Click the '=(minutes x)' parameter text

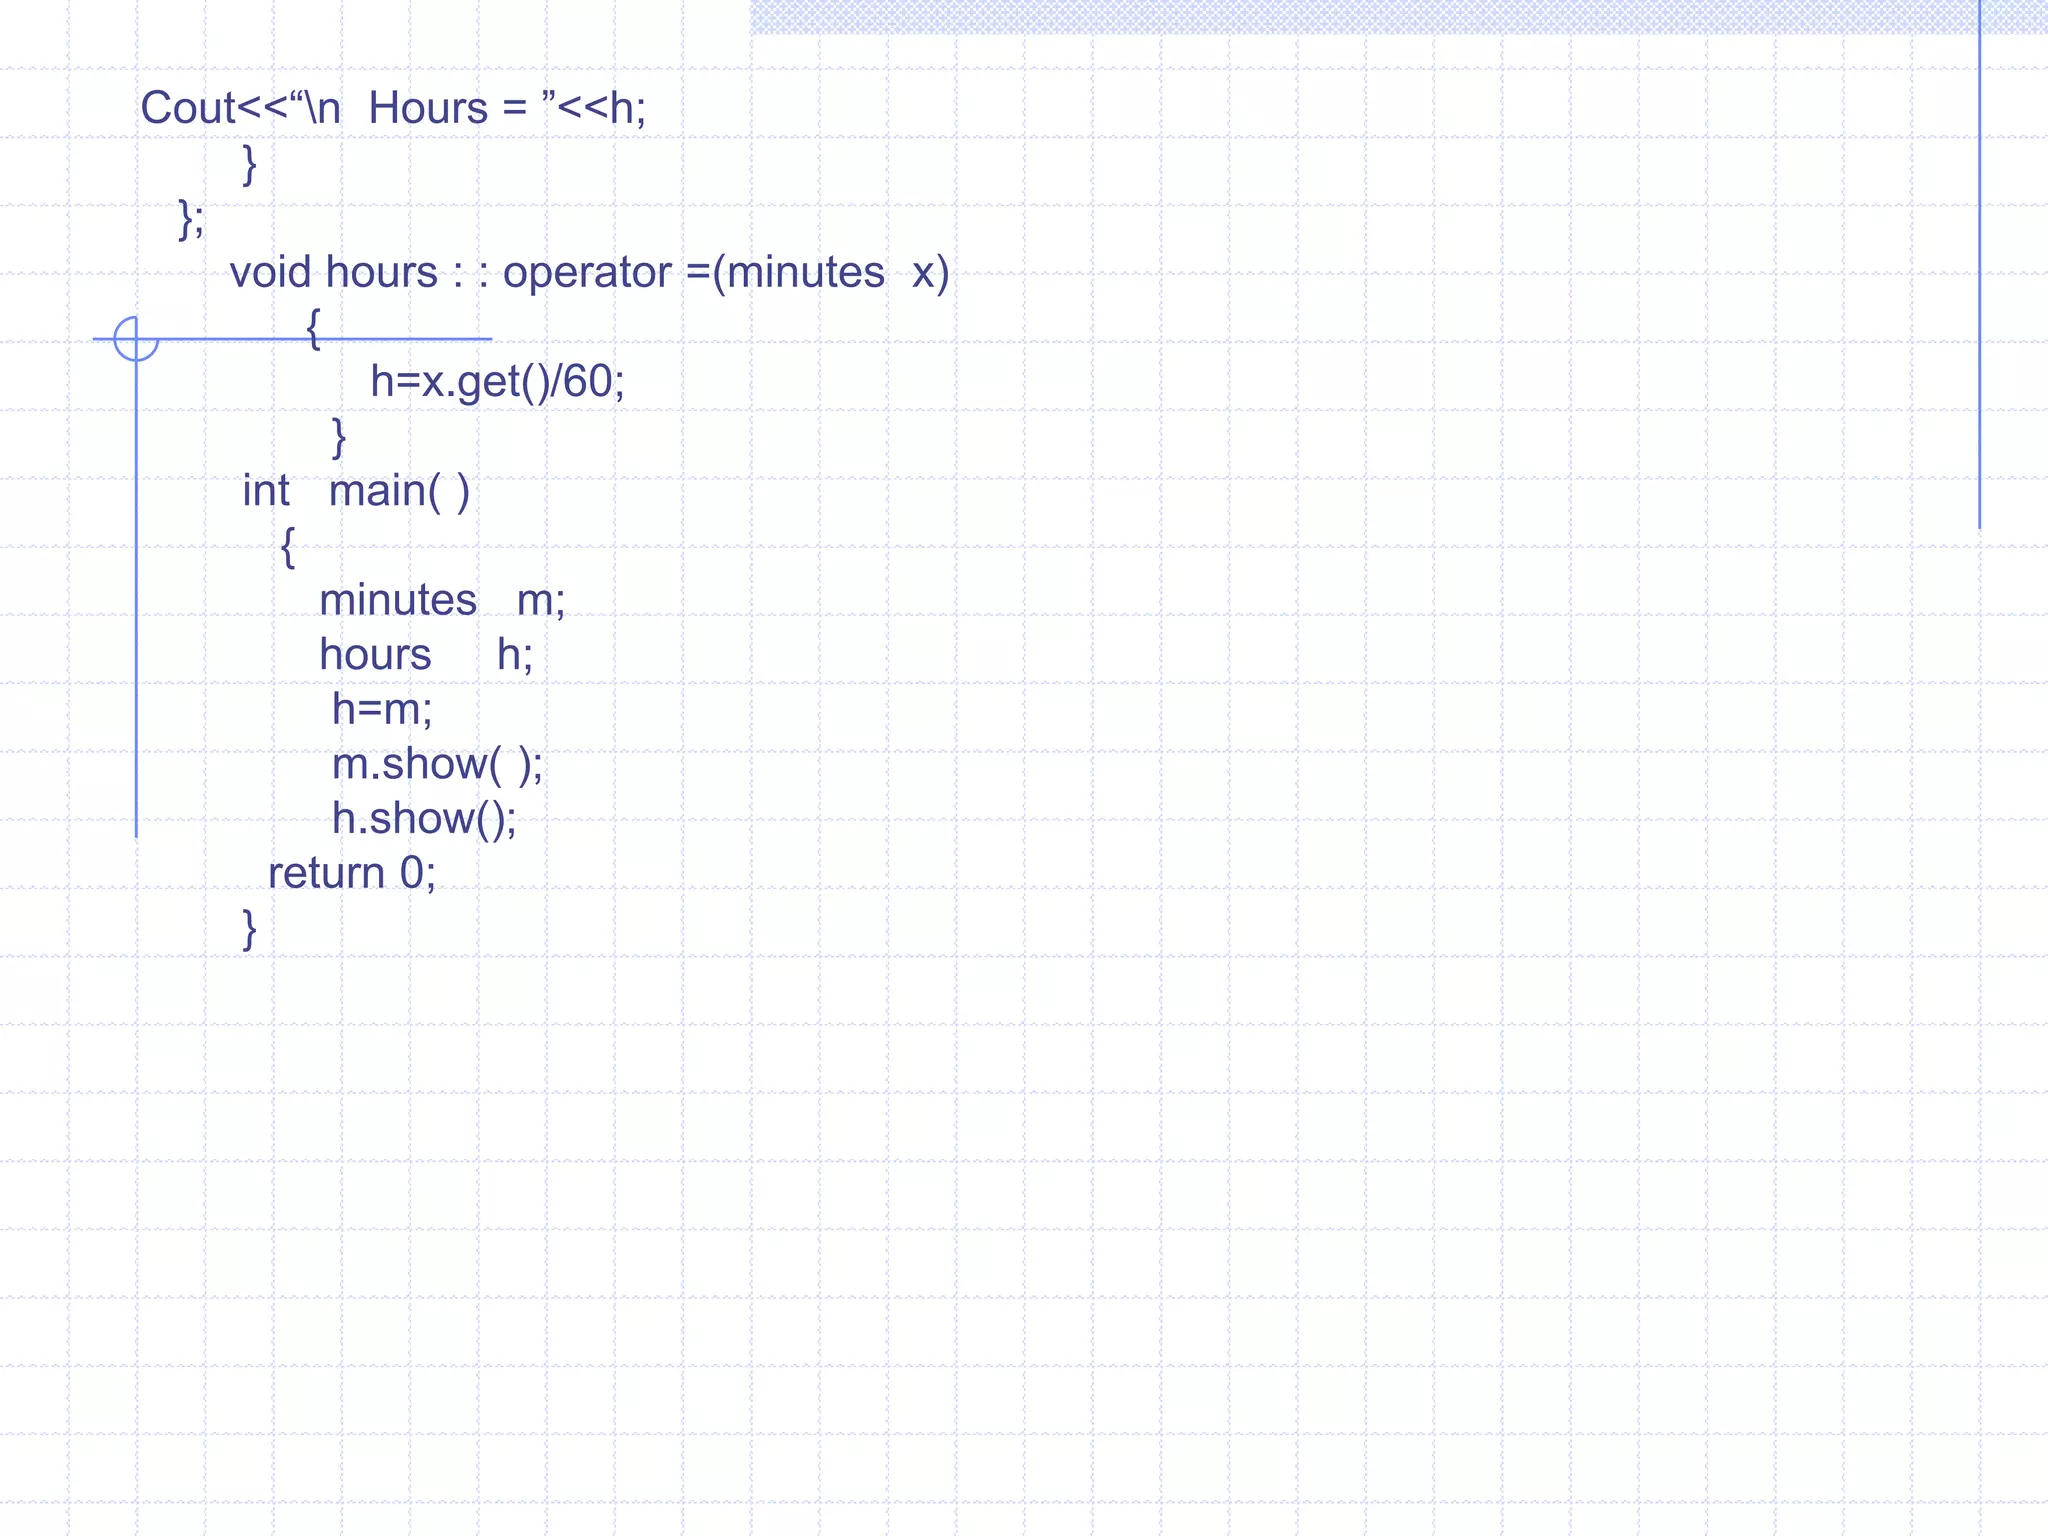tap(818, 272)
